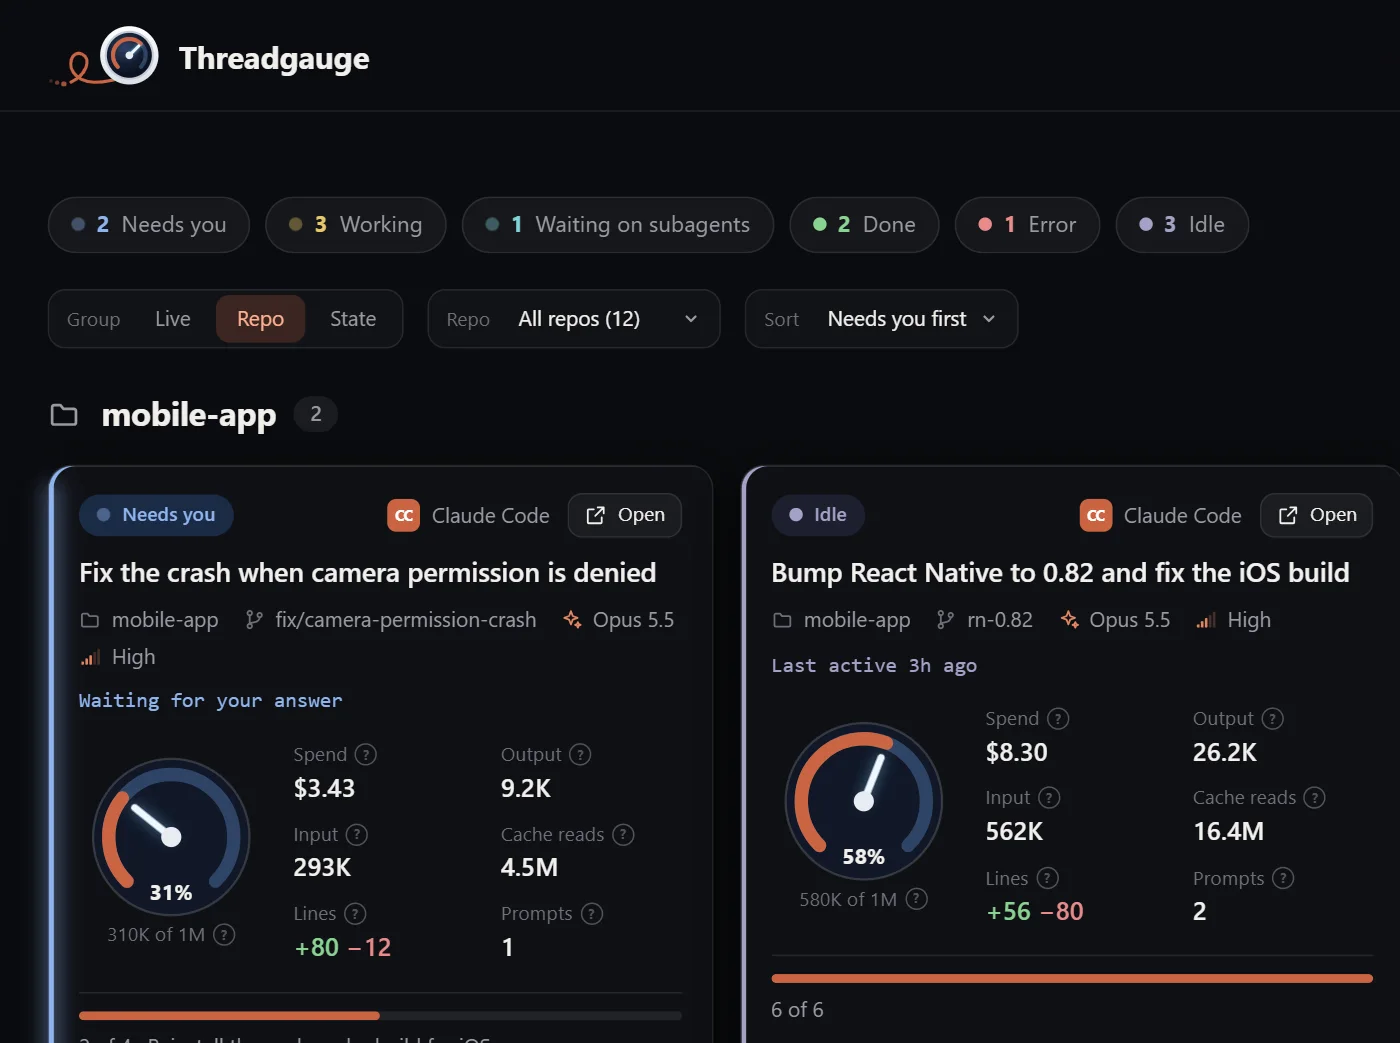Click Claude Code icon on camera crash card
This screenshot has height=1043, width=1400.
(x=404, y=516)
